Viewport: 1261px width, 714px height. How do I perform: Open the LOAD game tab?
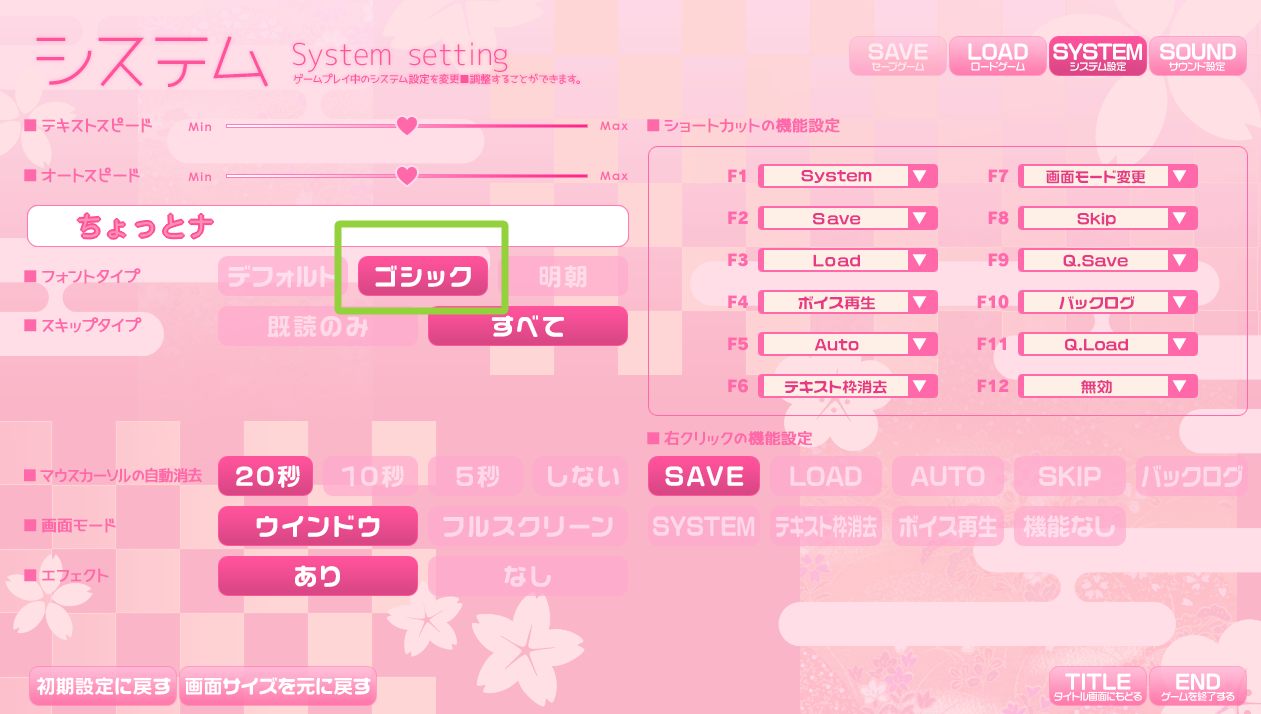[997, 57]
